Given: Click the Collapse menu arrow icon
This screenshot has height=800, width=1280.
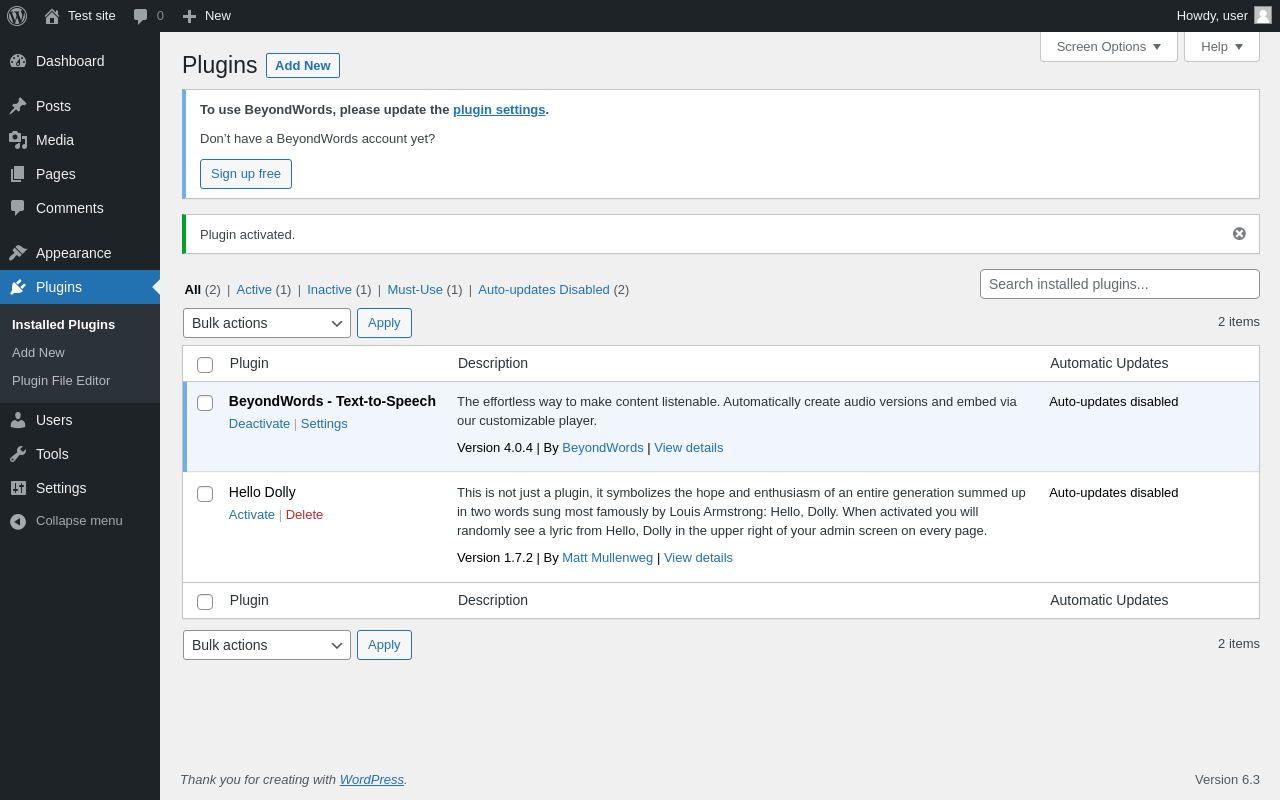Looking at the screenshot, I should [x=18, y=522].
